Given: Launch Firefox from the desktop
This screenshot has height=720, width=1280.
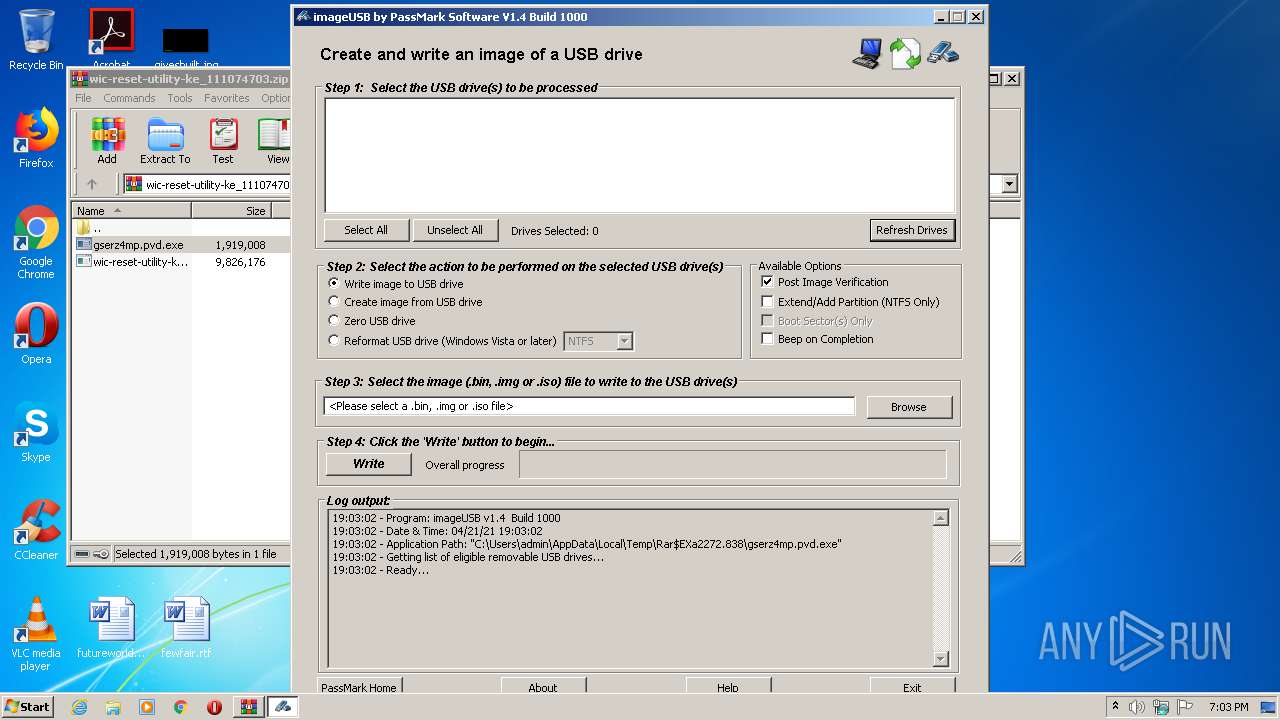Looking at the screenshot, I should 36,138.
